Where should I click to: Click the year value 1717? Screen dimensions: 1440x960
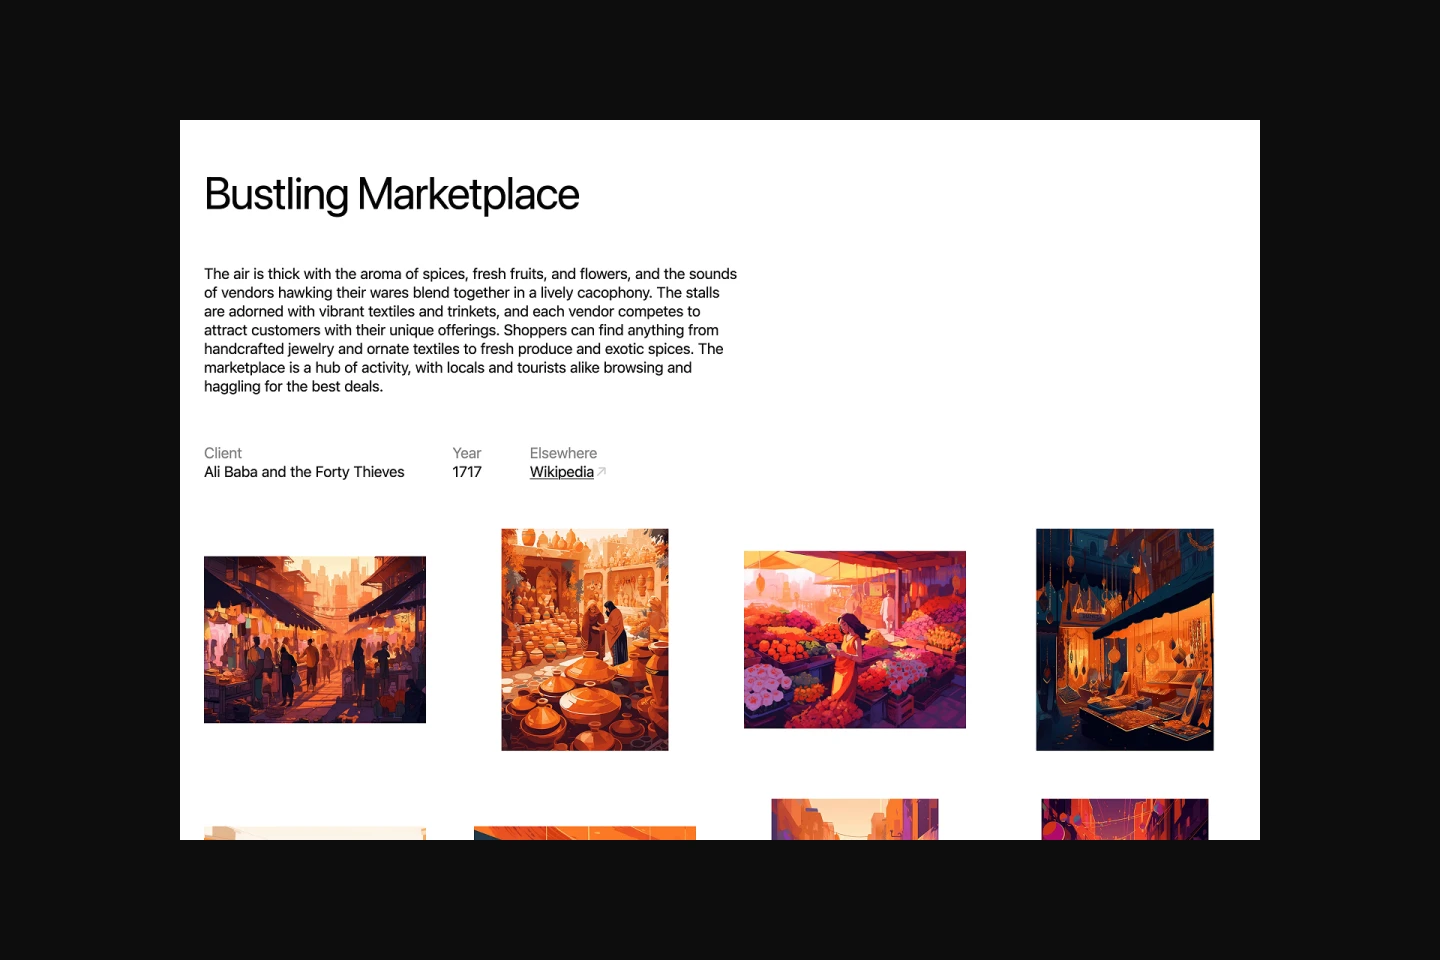(467, 472)
